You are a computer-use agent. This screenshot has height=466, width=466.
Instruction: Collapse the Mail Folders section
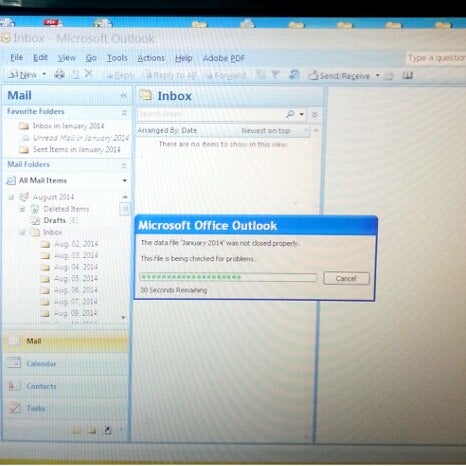click(124, 165)
